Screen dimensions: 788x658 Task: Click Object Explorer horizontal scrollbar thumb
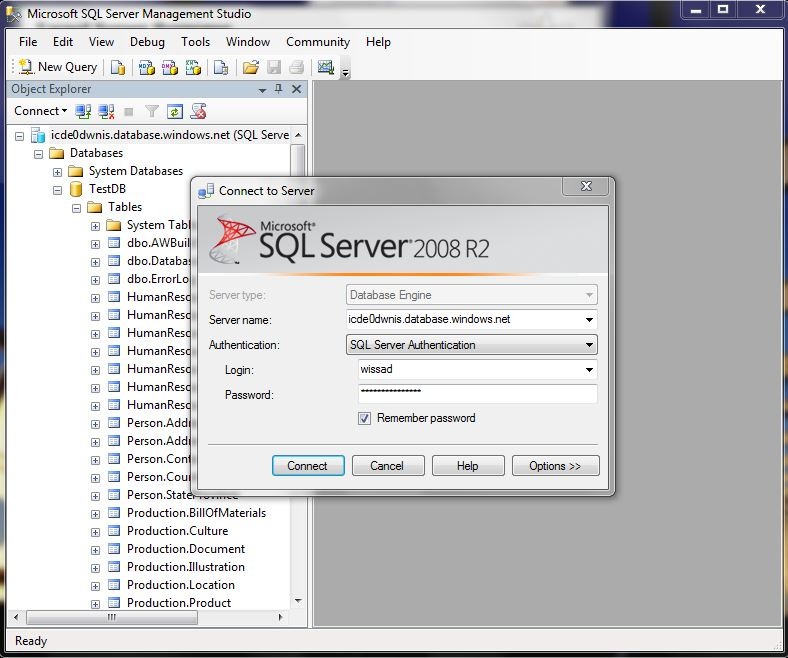(112, 617)
